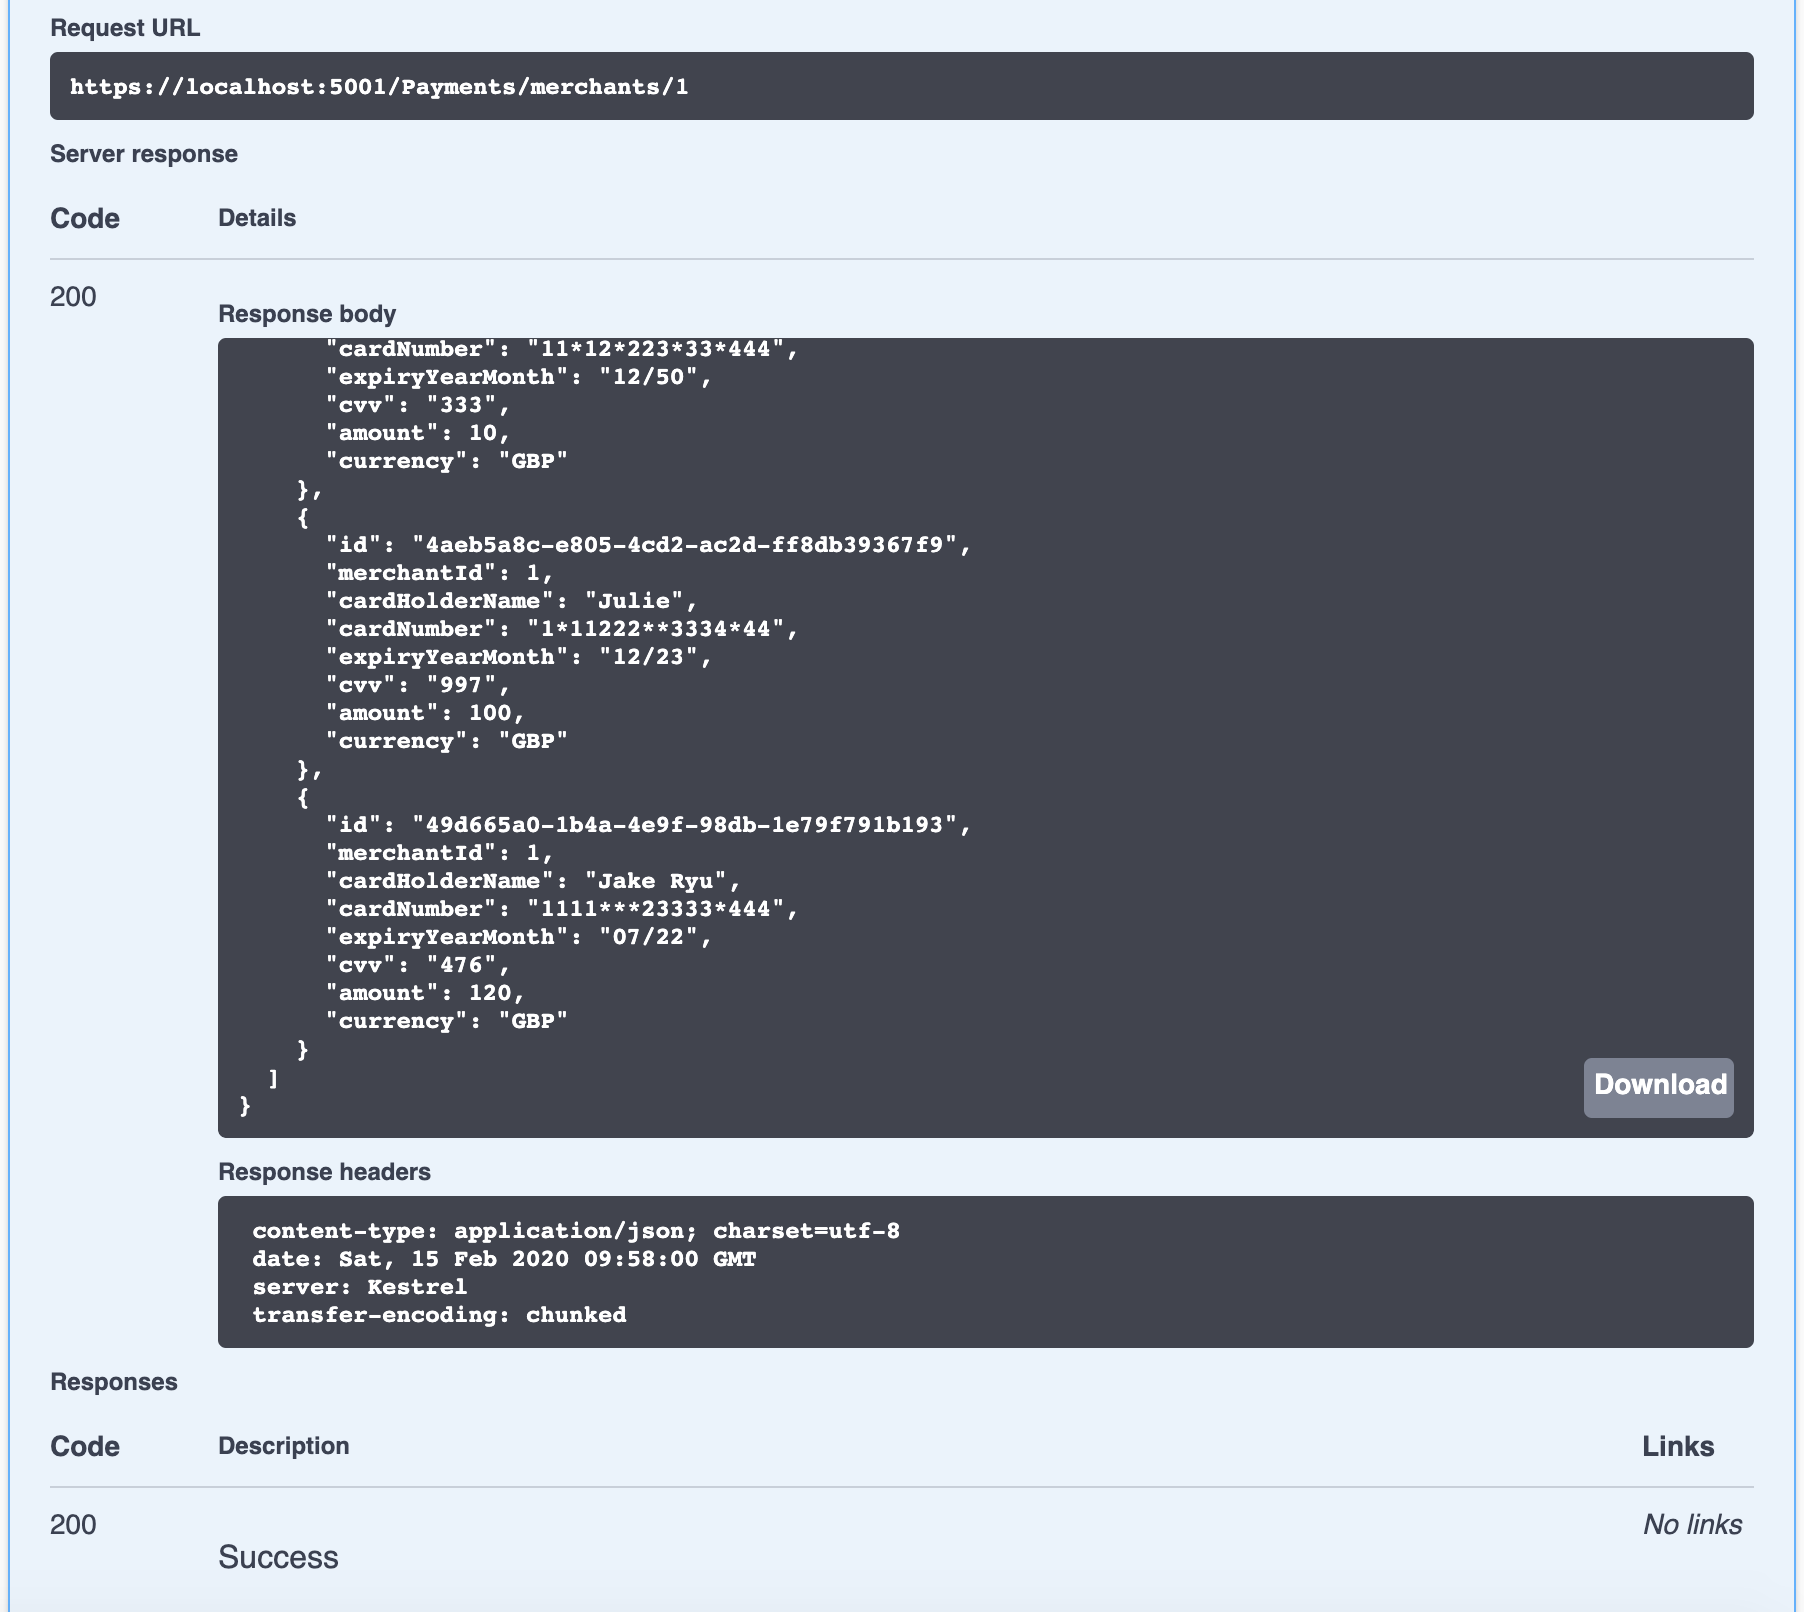
Task: Select the request URL https://localhost:5001/Payments/merchants/1
Action: [379, 86]
